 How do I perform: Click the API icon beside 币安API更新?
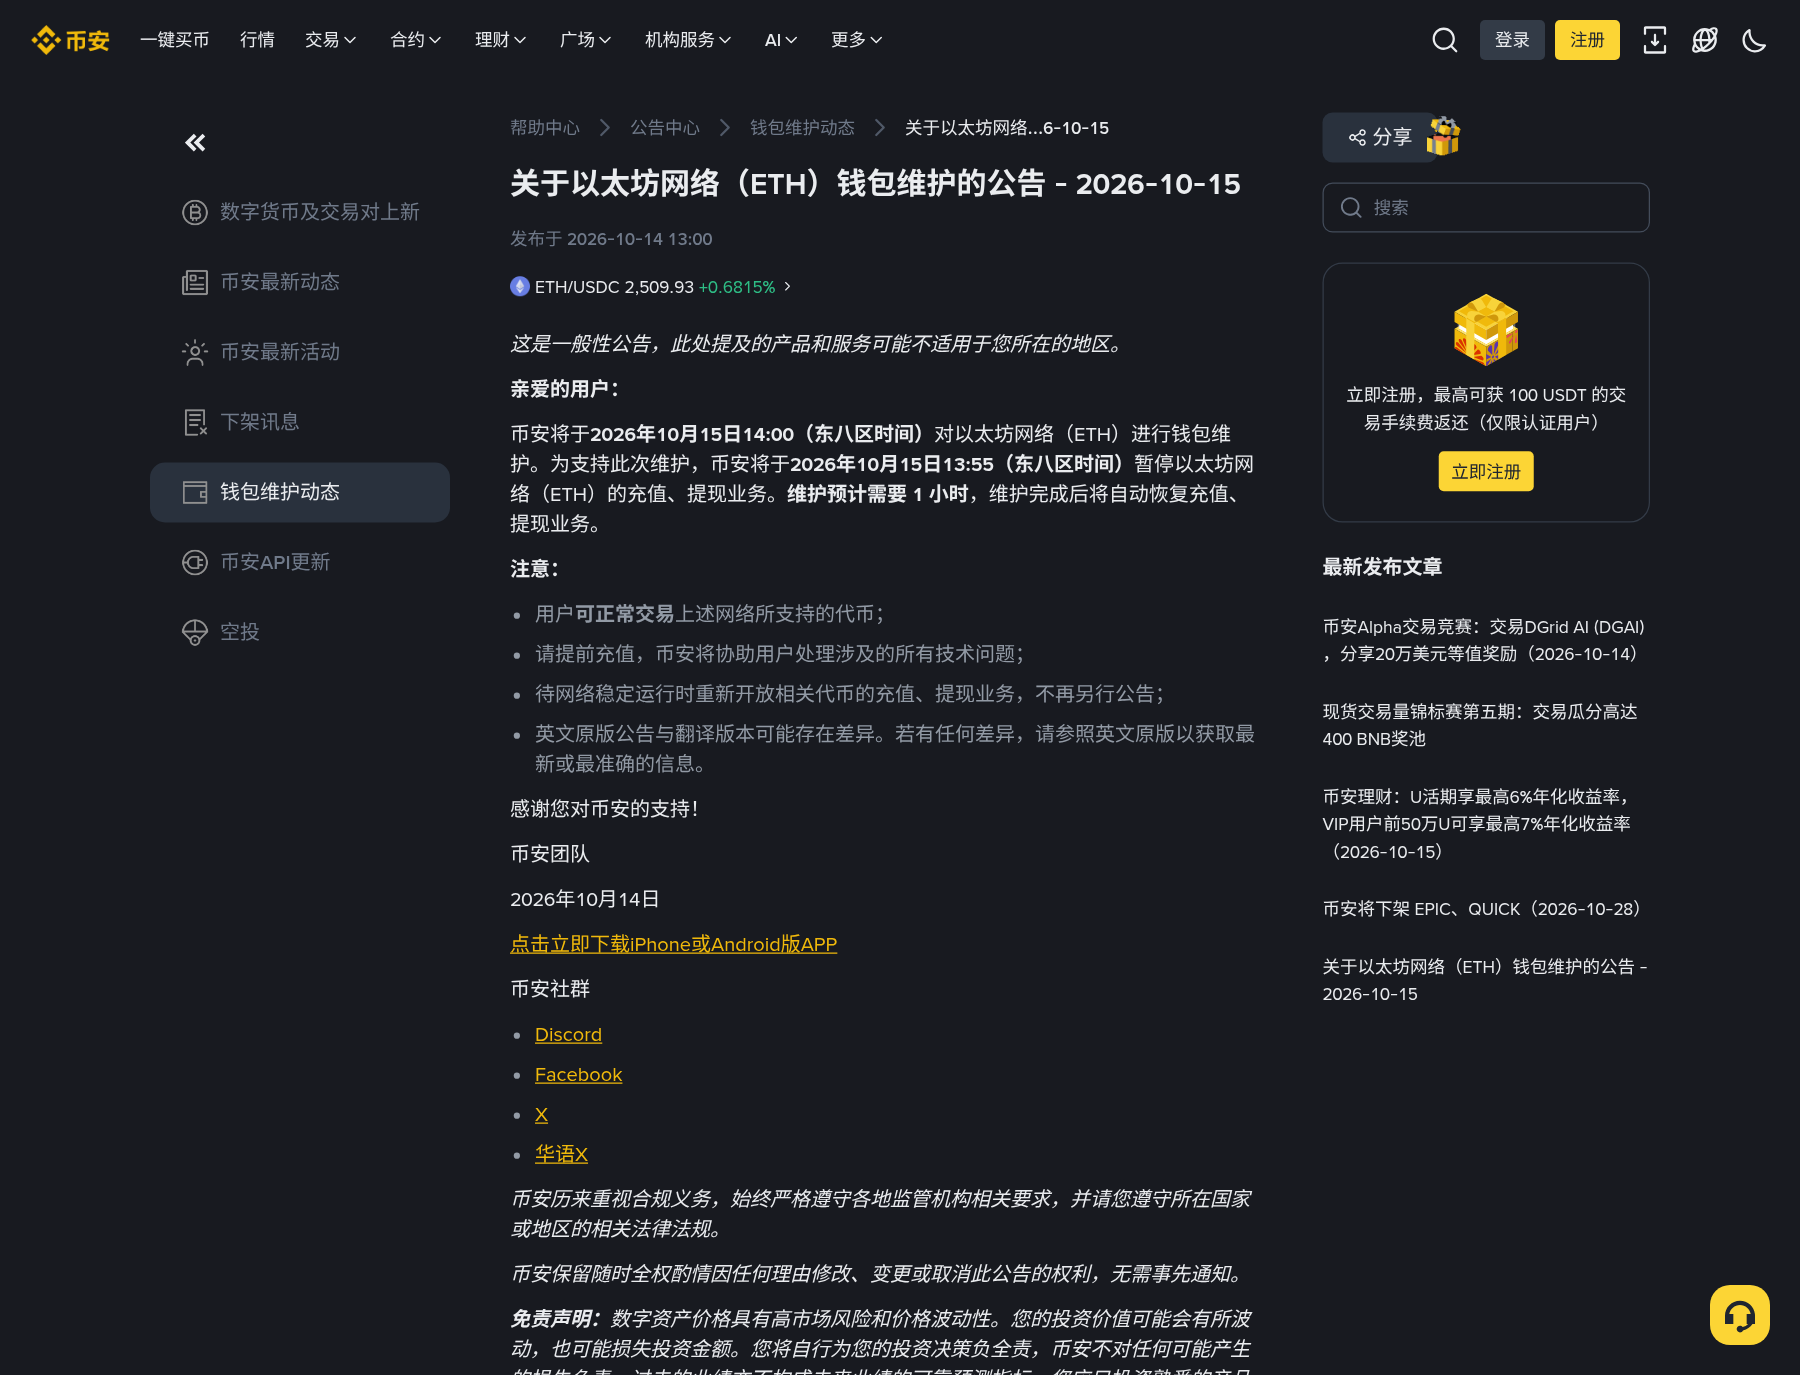pyautogui.click(x=195, y=562)
